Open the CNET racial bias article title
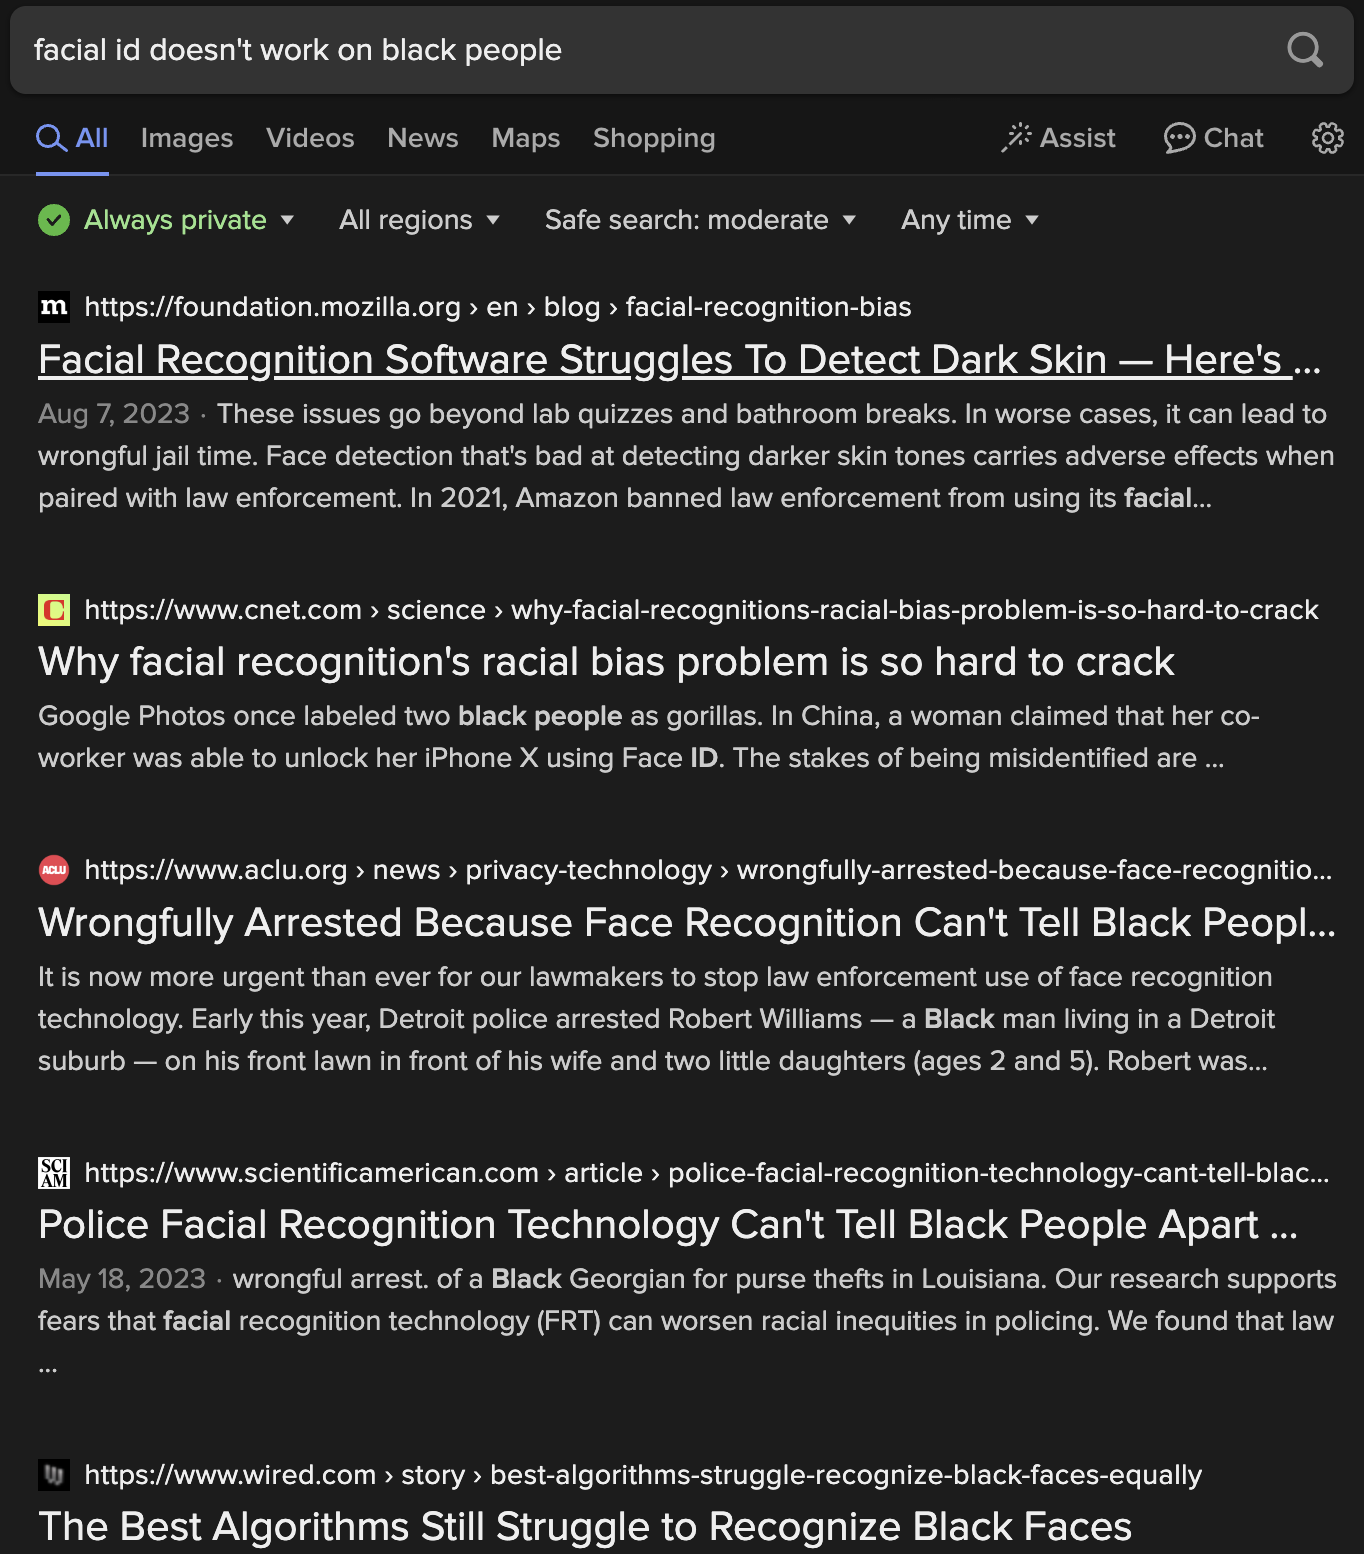This screenshot has width=1364, height=1554. (606, 662)
